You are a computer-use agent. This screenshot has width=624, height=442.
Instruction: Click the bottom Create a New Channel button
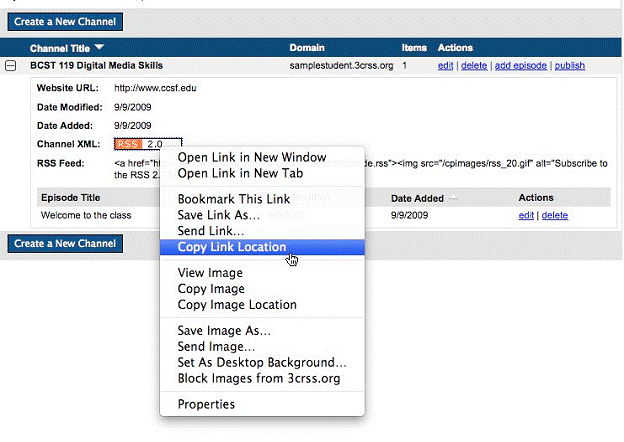[65, 243]
